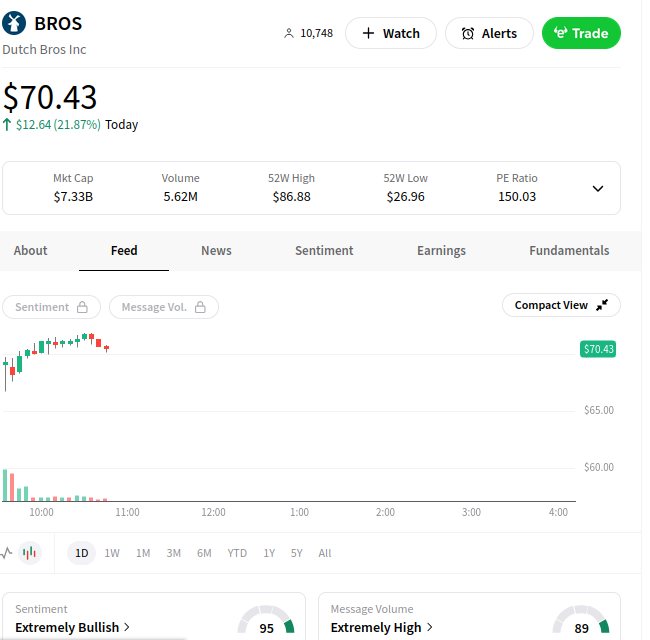Select the line chart type icon
650x640 pixels.
[7, 553]
